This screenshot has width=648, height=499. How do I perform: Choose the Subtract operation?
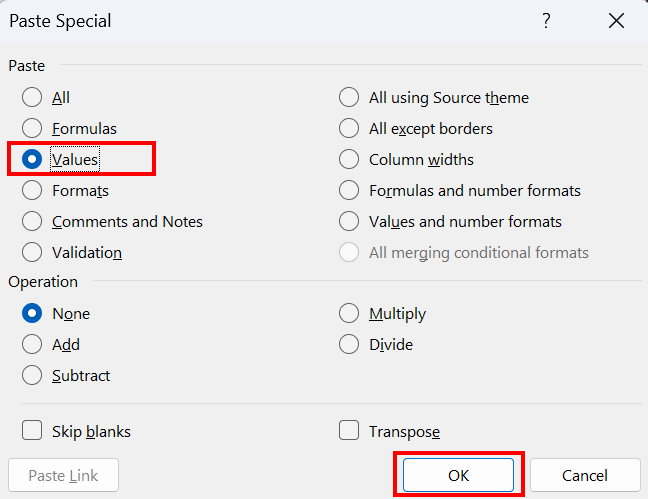(33, 376)
